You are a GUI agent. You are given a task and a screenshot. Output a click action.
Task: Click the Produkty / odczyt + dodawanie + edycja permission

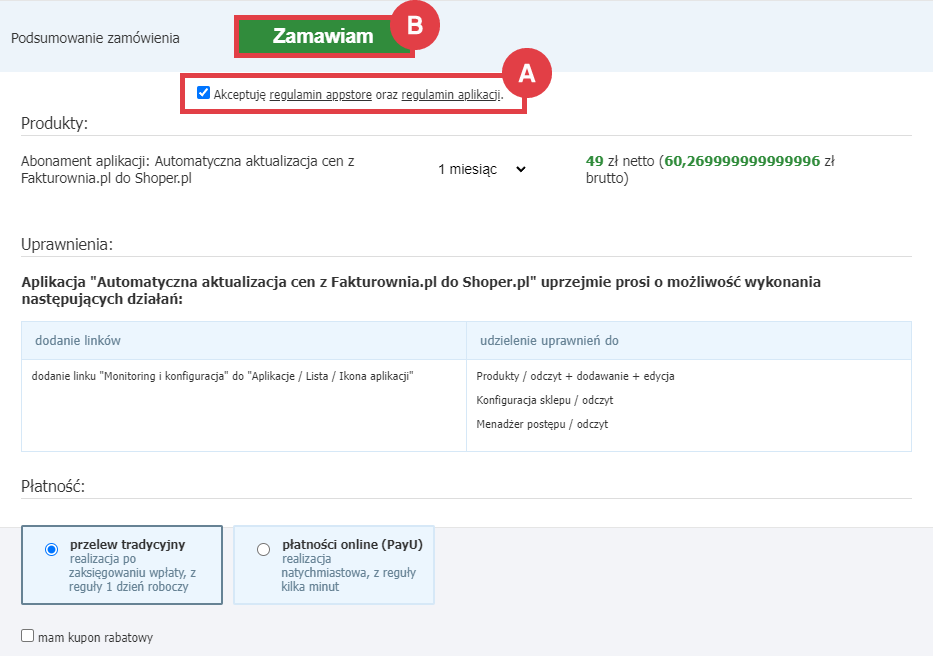(x=575, y=376)
